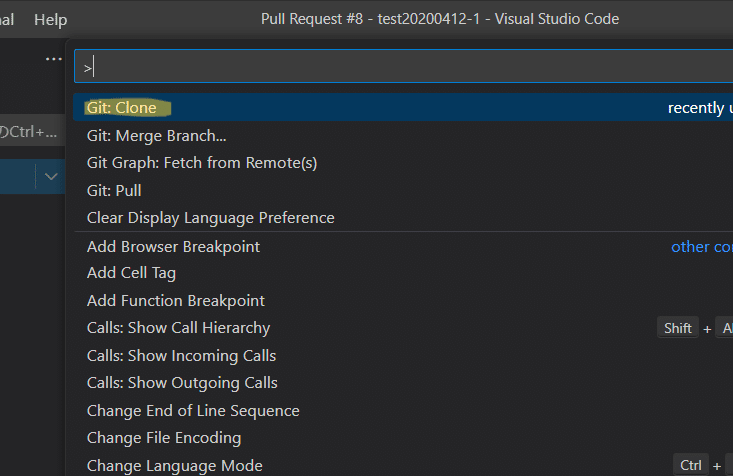This screenshot has width=733, height=476.
Task: Focus the command palette input field
Action: [x=400, y=67]
